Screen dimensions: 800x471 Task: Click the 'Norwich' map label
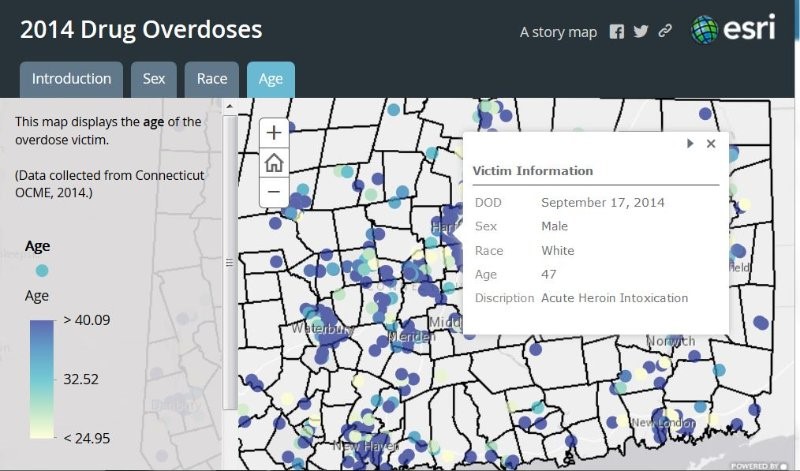[670, 341]
